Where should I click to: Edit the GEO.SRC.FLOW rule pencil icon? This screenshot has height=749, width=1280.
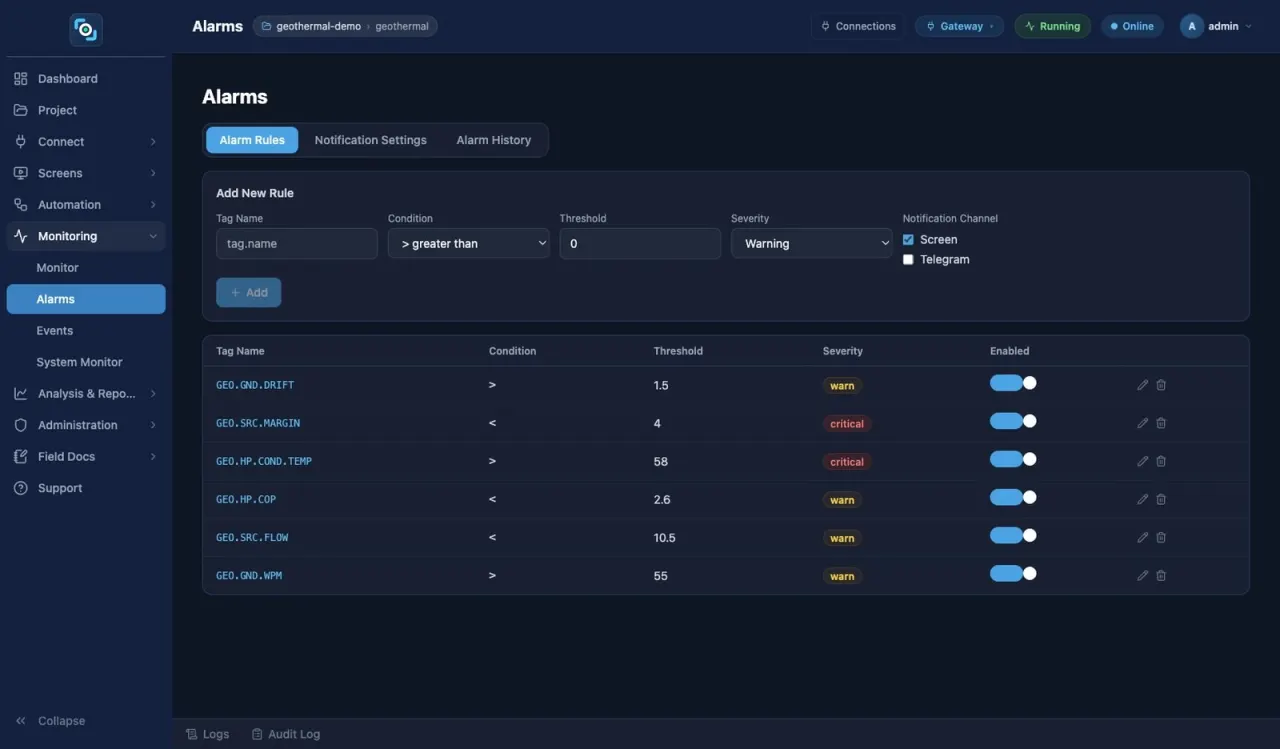click(1143, 537)
